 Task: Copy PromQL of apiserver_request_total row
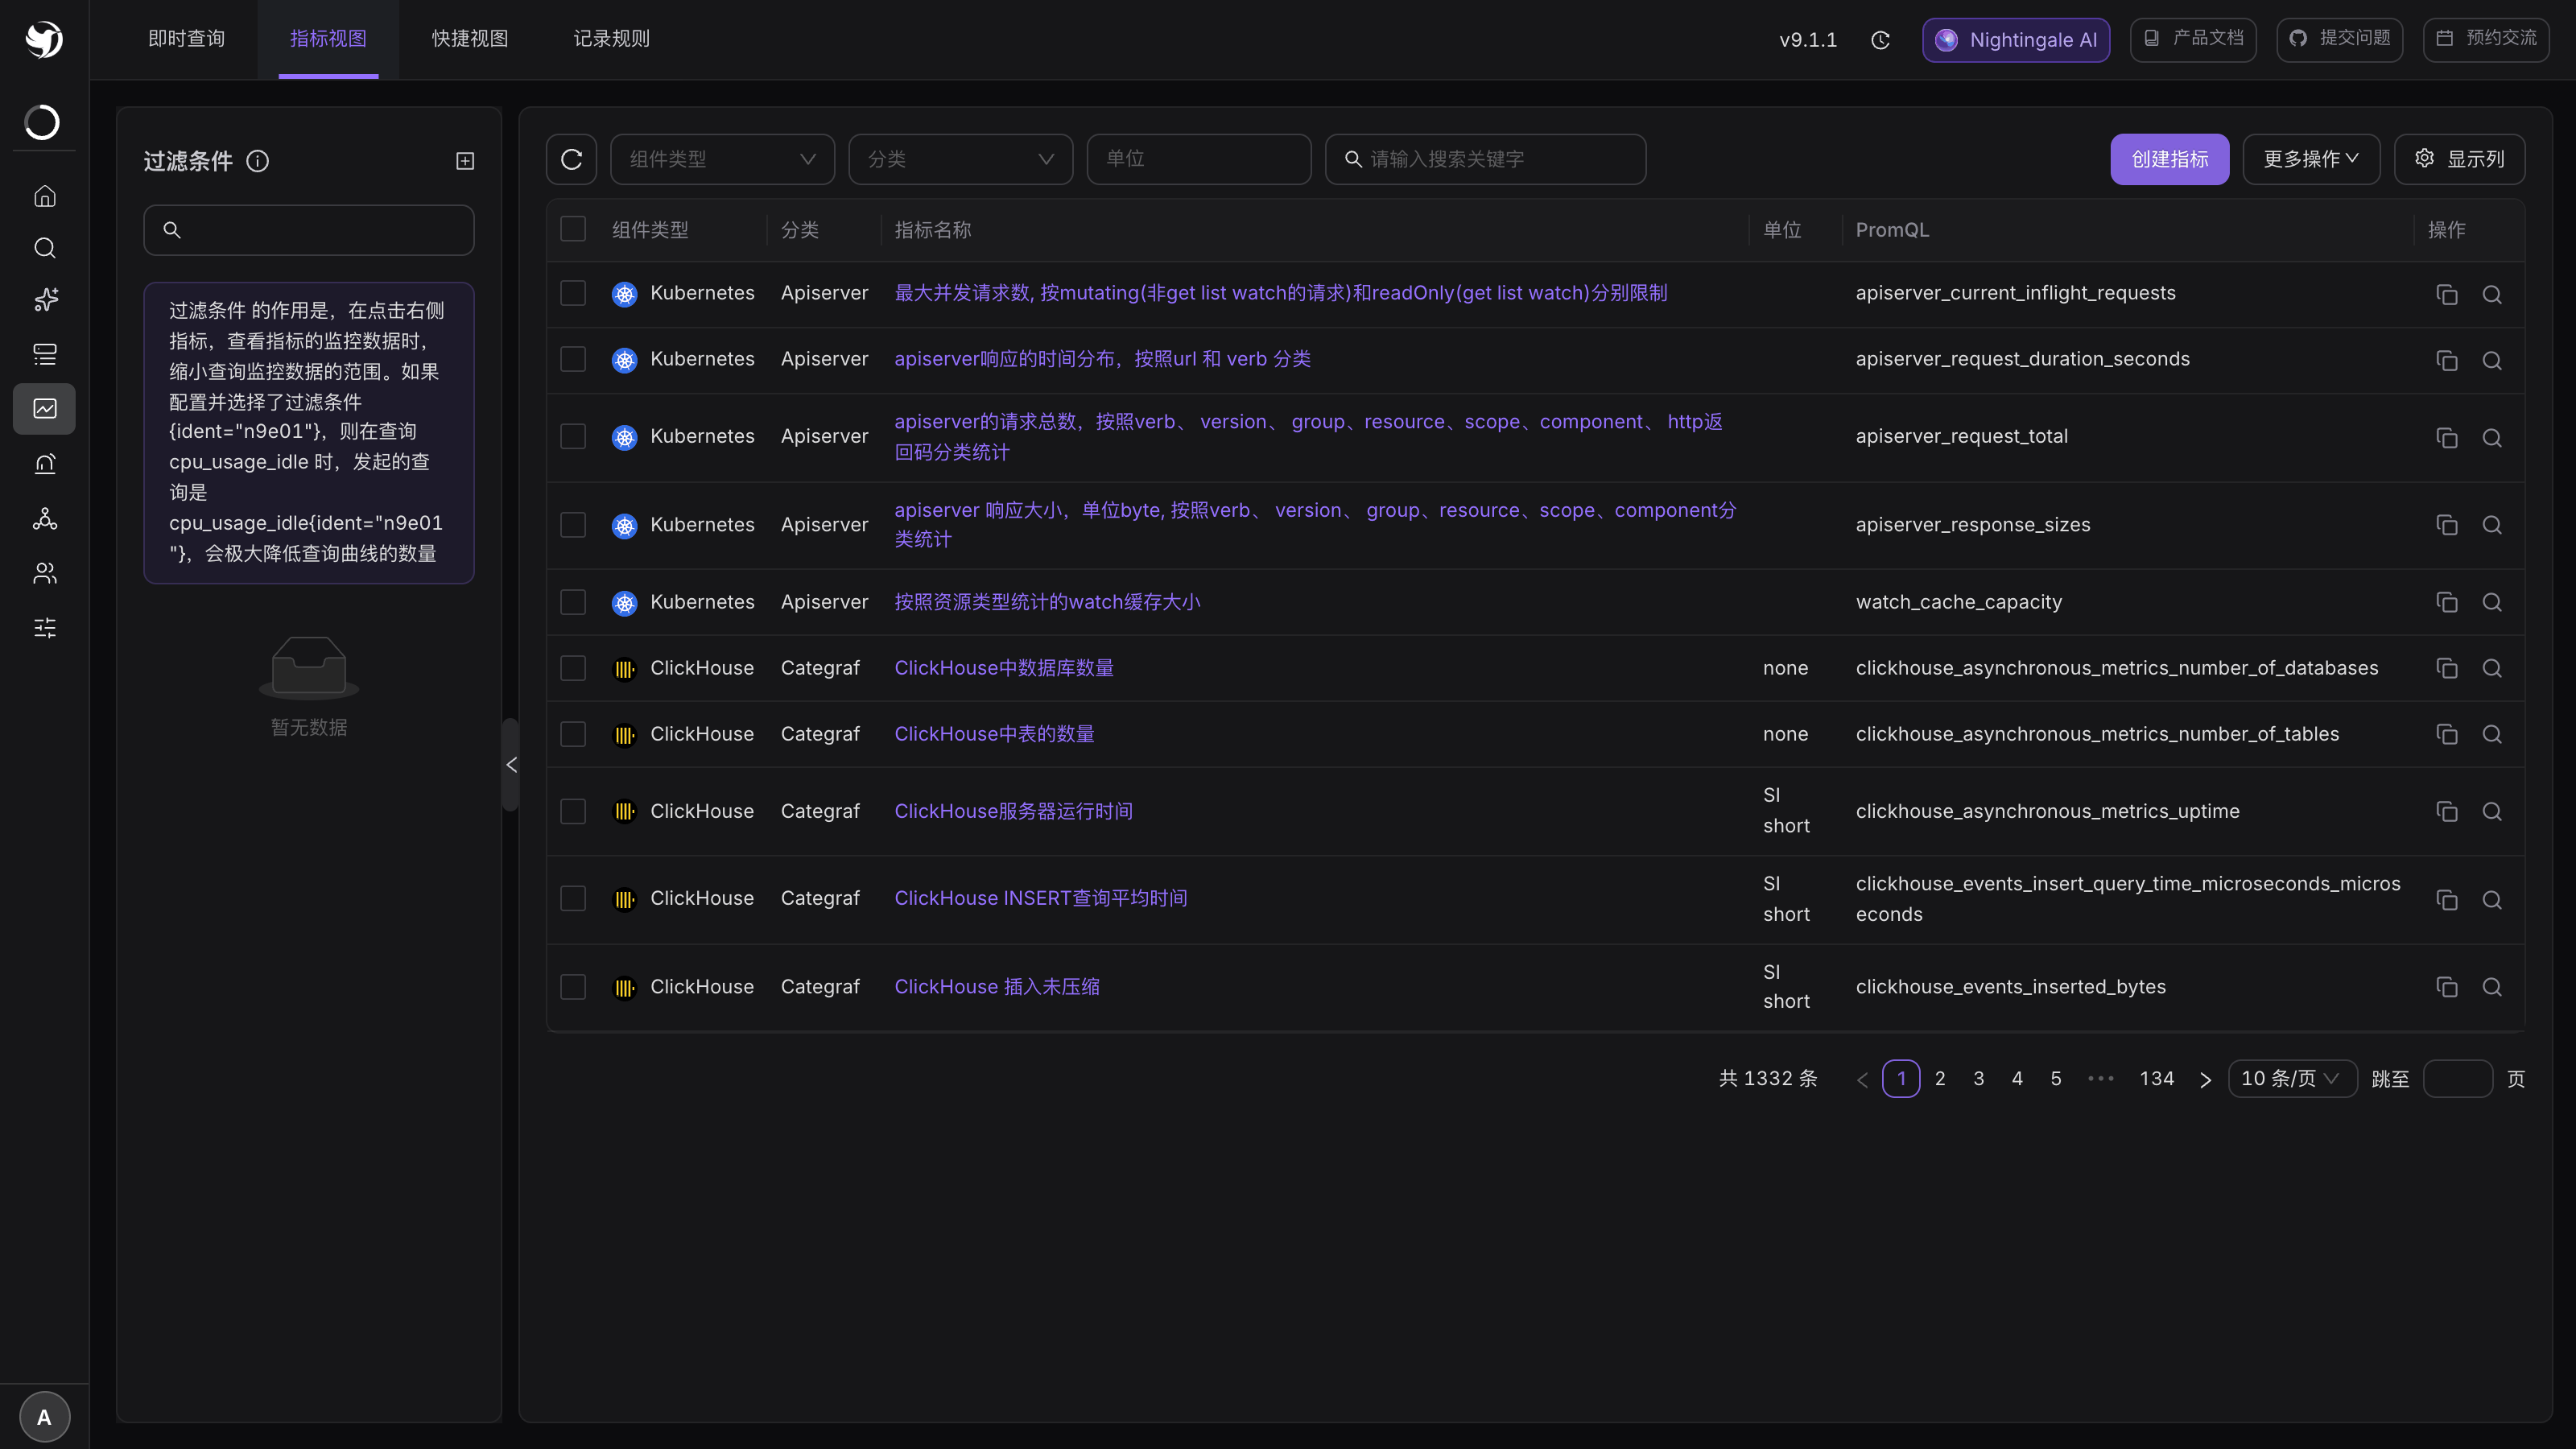[x=2447, y=438]
